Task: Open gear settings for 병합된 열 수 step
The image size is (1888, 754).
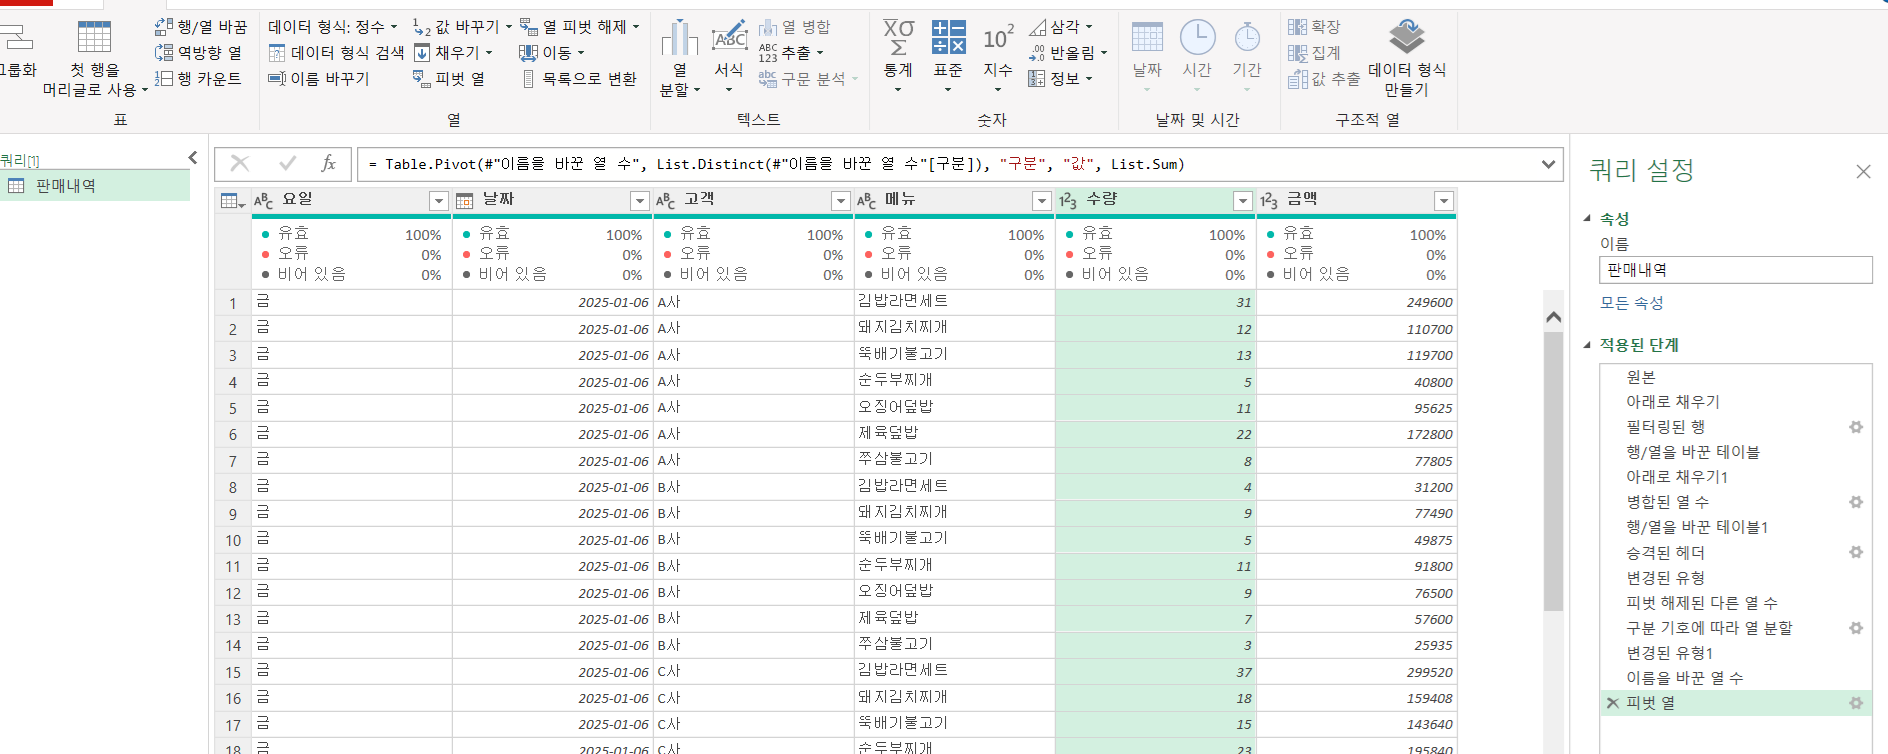Action: 1856,502
